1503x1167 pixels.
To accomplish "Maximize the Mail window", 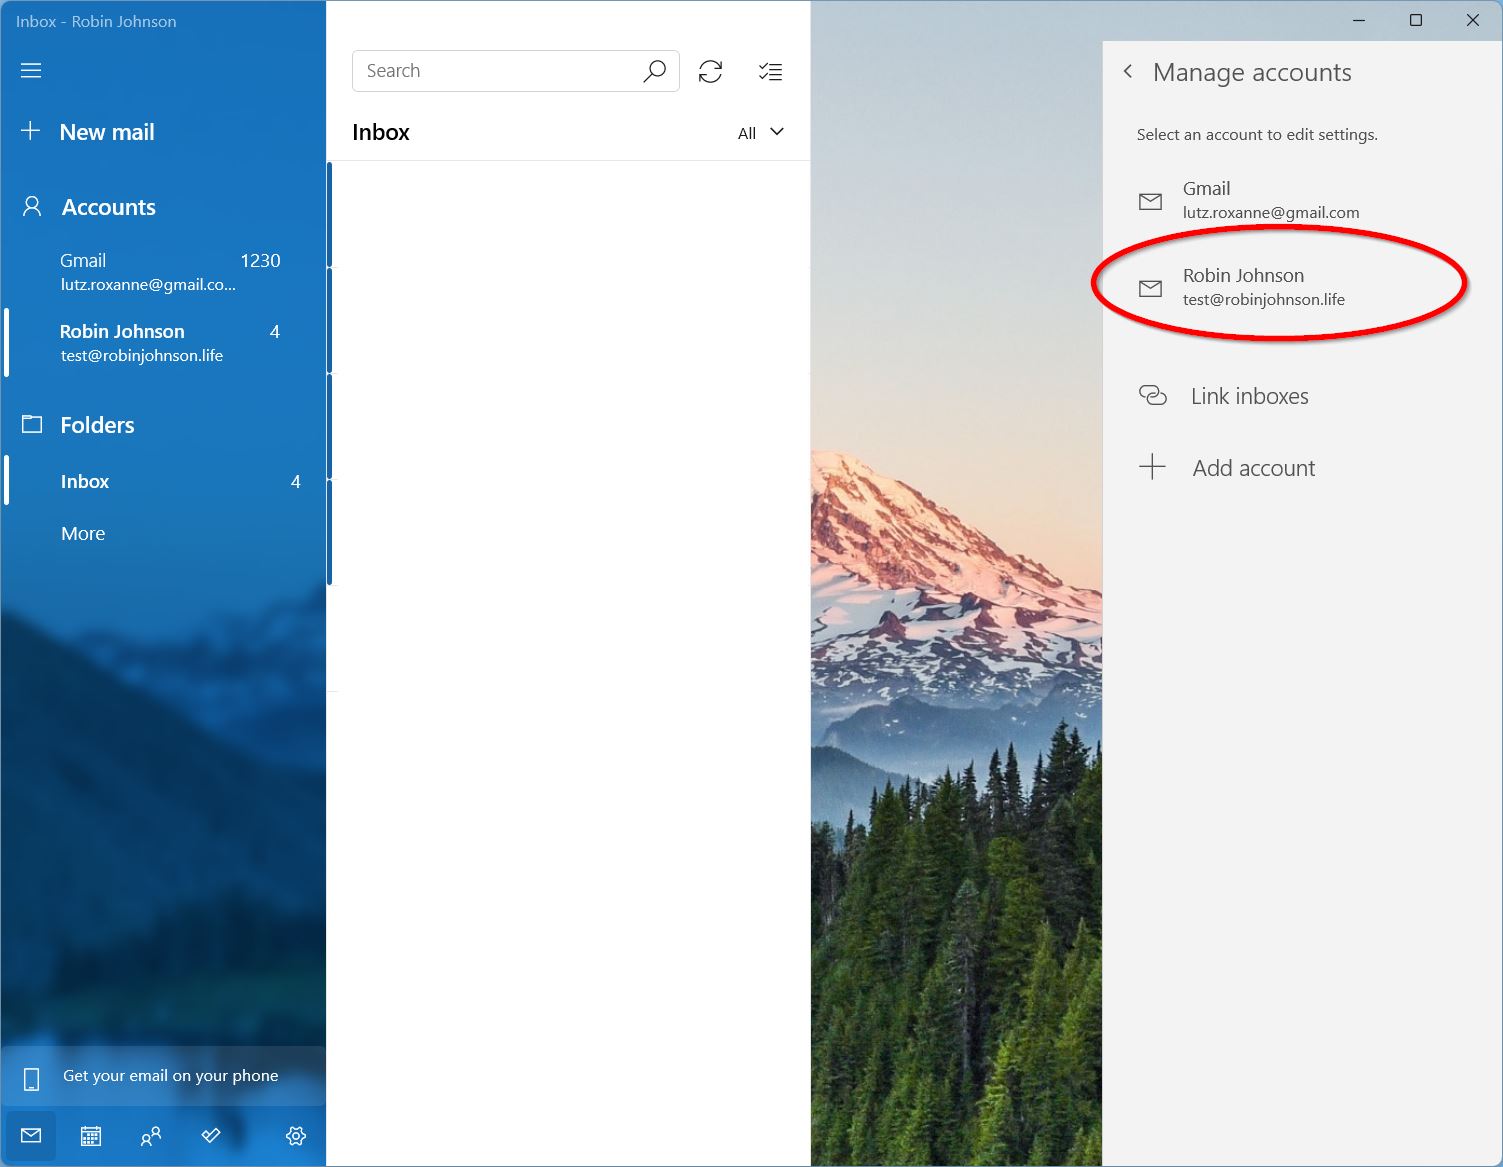I will (x=1416, y=20).
